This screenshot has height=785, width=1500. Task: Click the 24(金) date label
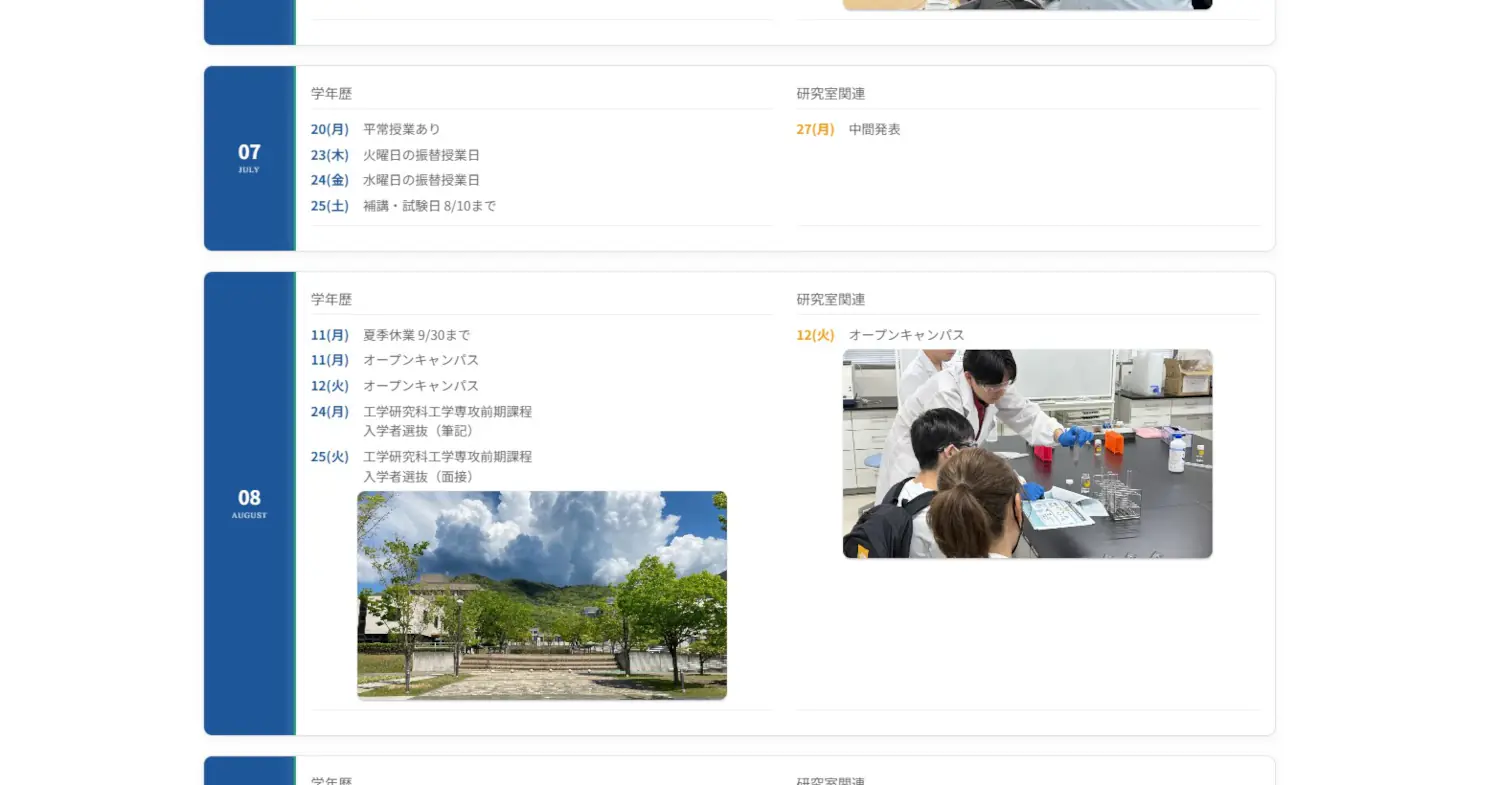coord(330,180)
